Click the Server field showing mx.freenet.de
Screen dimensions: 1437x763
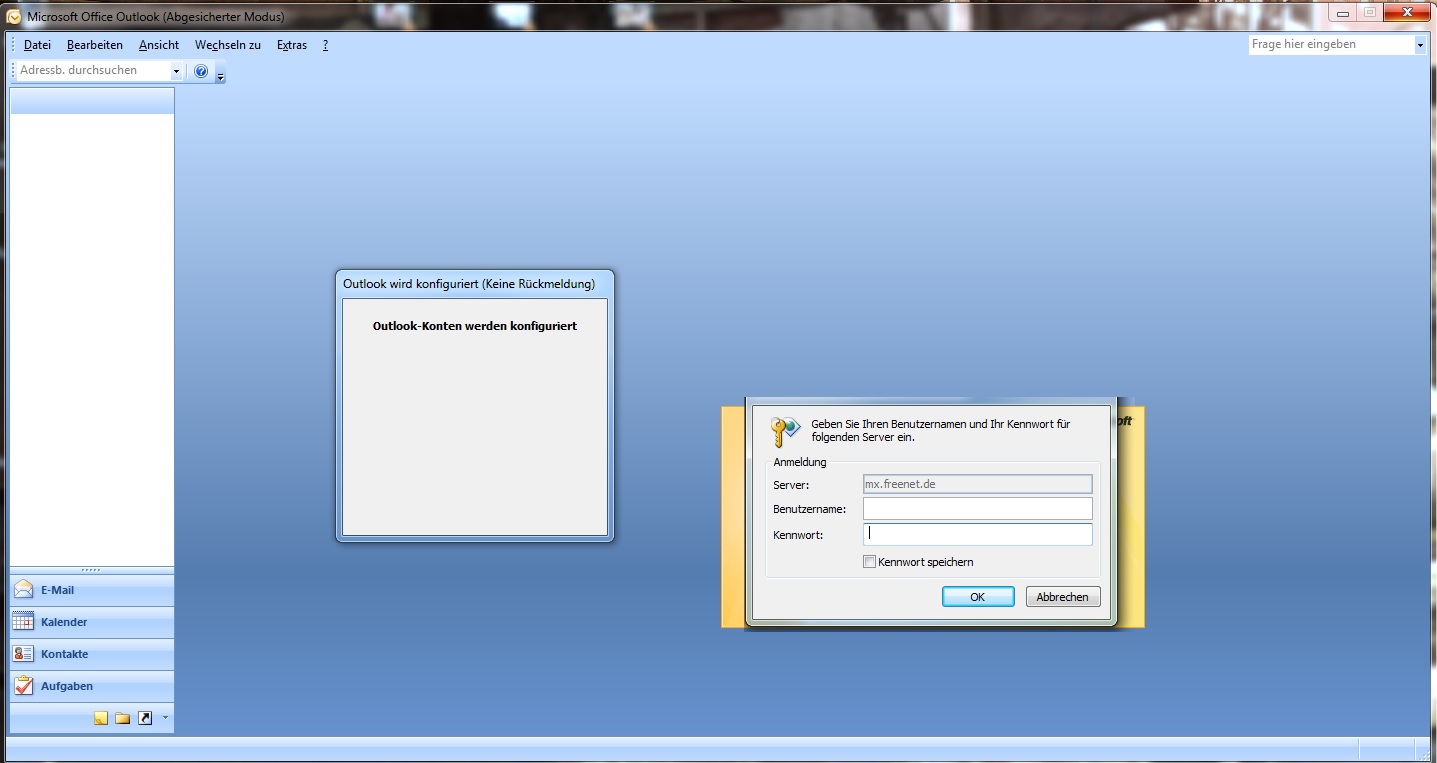(977, 484)
